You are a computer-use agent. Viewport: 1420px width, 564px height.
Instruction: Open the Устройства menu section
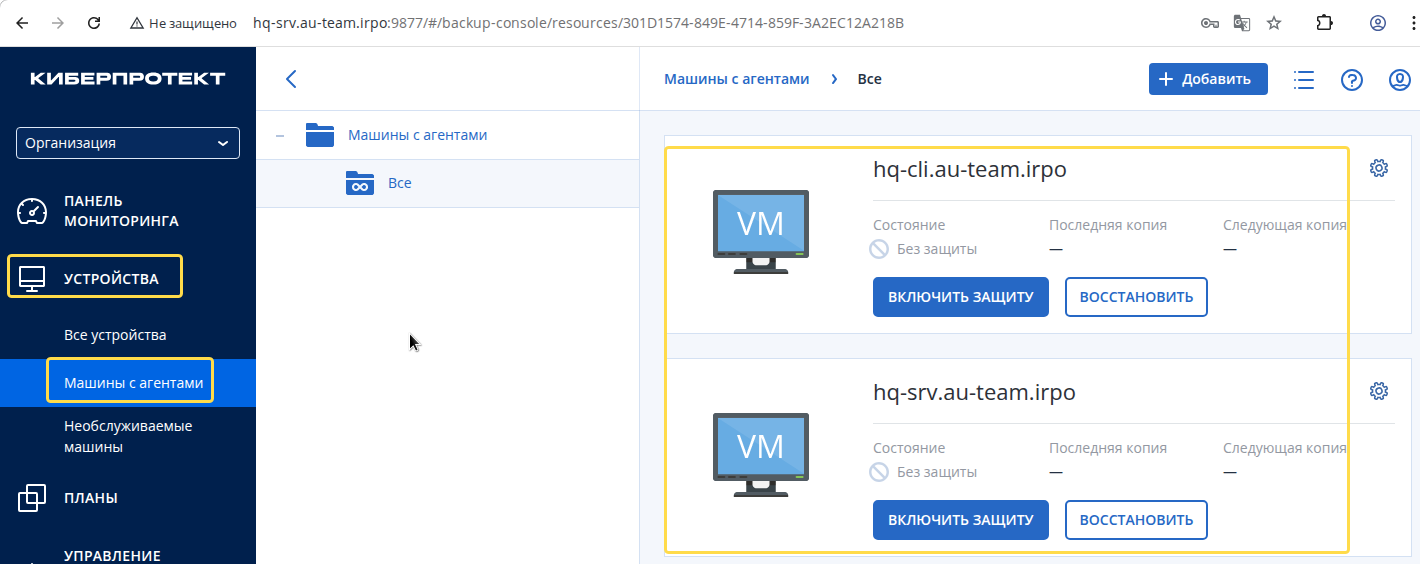coord(111,279)
